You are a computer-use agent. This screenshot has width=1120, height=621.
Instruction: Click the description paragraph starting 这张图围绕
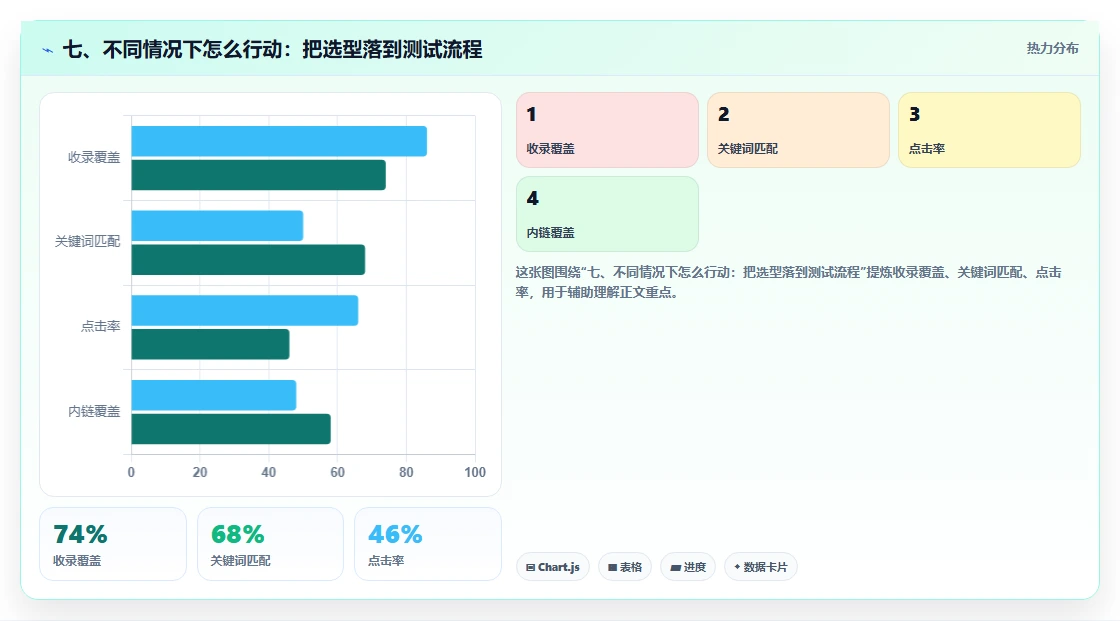coord(788,282)
